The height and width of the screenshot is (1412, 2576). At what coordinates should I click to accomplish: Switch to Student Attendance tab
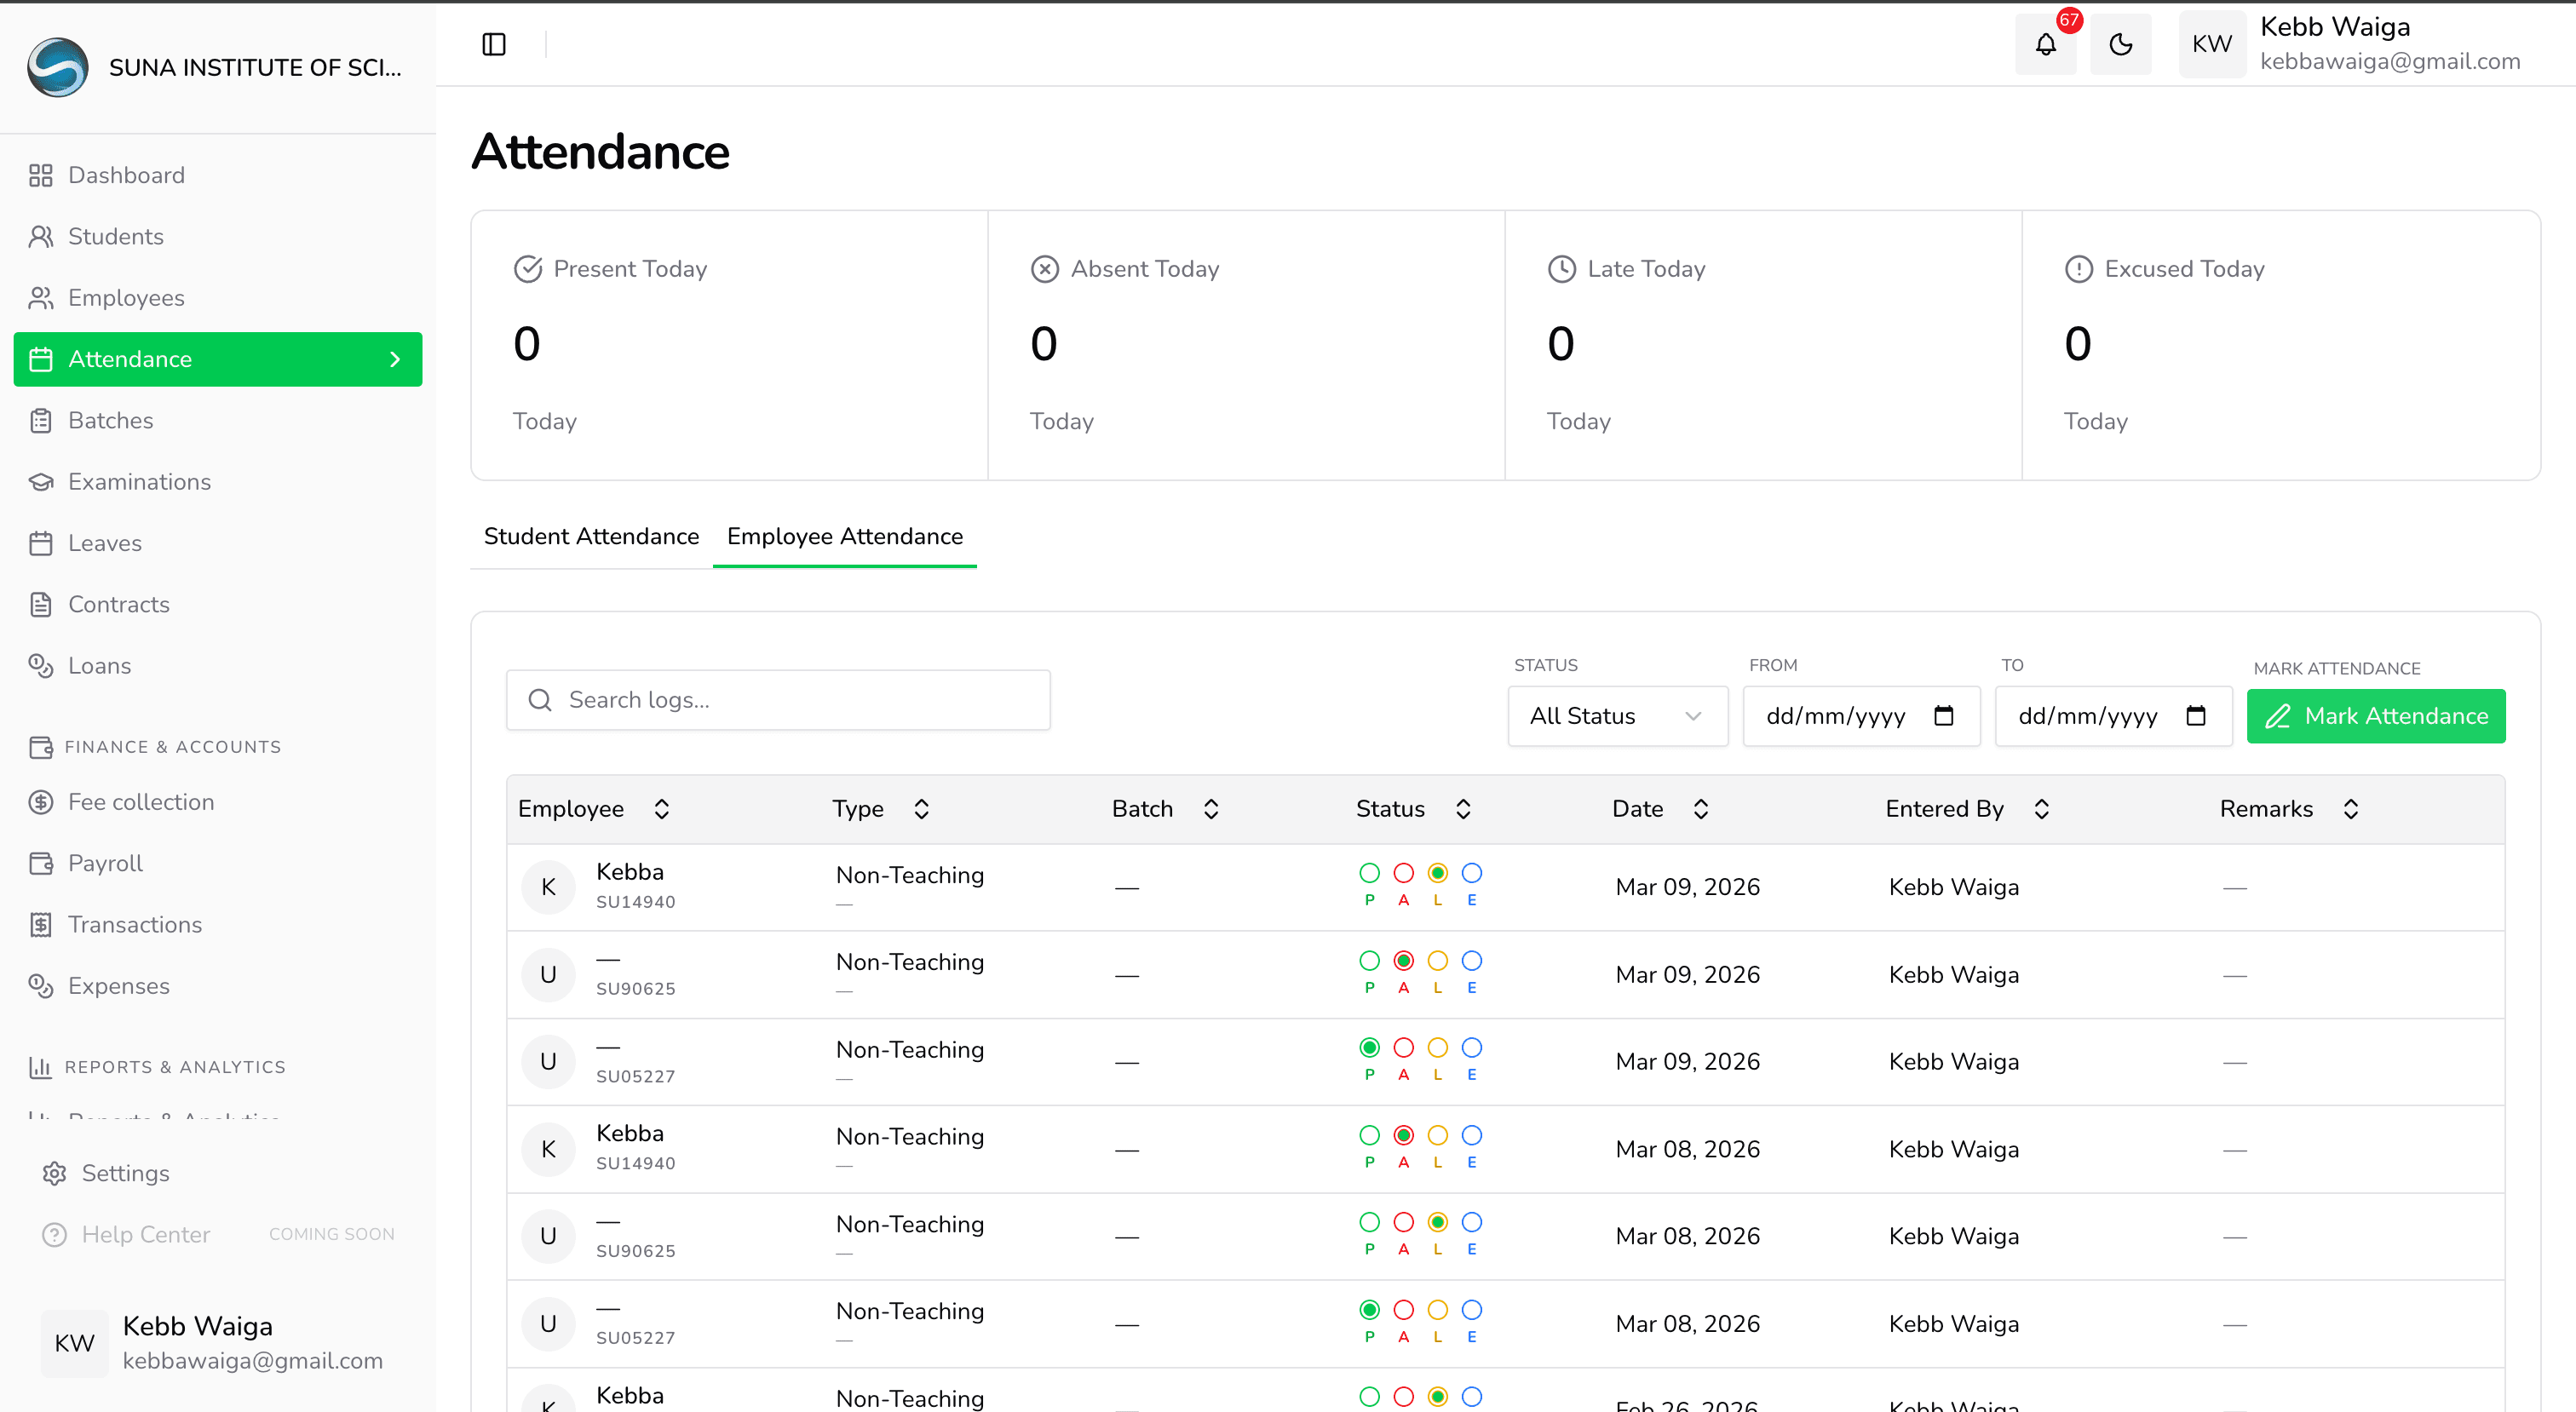pos(591,536)
